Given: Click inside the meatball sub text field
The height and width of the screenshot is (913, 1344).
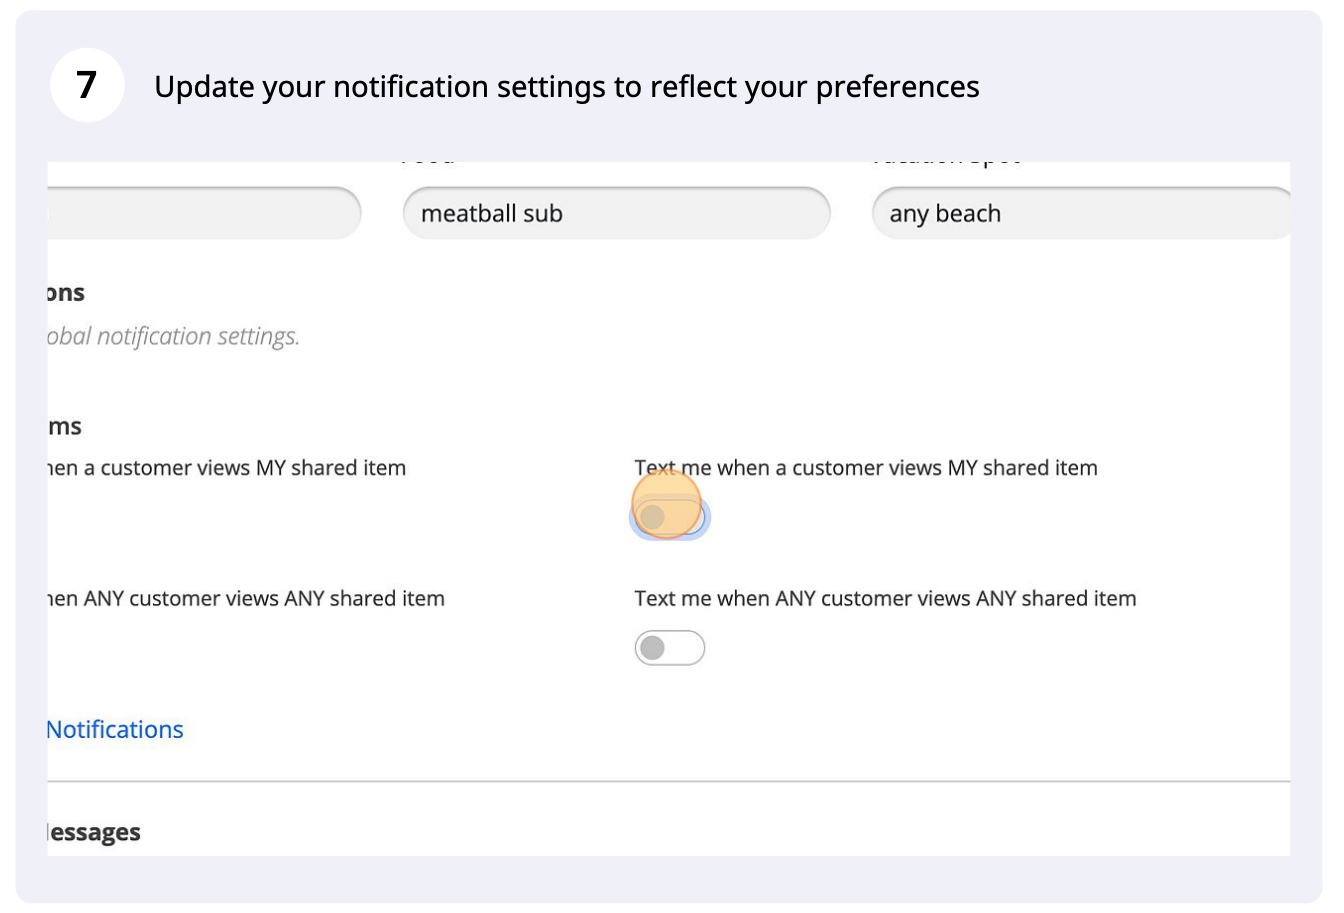Looking at the screenshot, I should (x=616, y=212).
